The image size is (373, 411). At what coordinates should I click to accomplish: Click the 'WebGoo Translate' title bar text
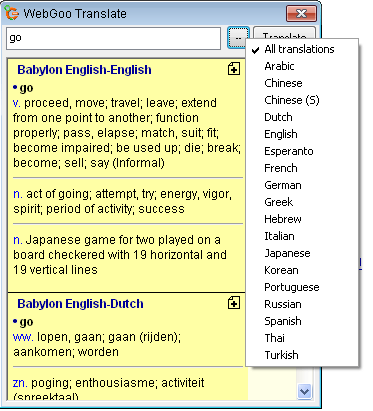[75, 14]
